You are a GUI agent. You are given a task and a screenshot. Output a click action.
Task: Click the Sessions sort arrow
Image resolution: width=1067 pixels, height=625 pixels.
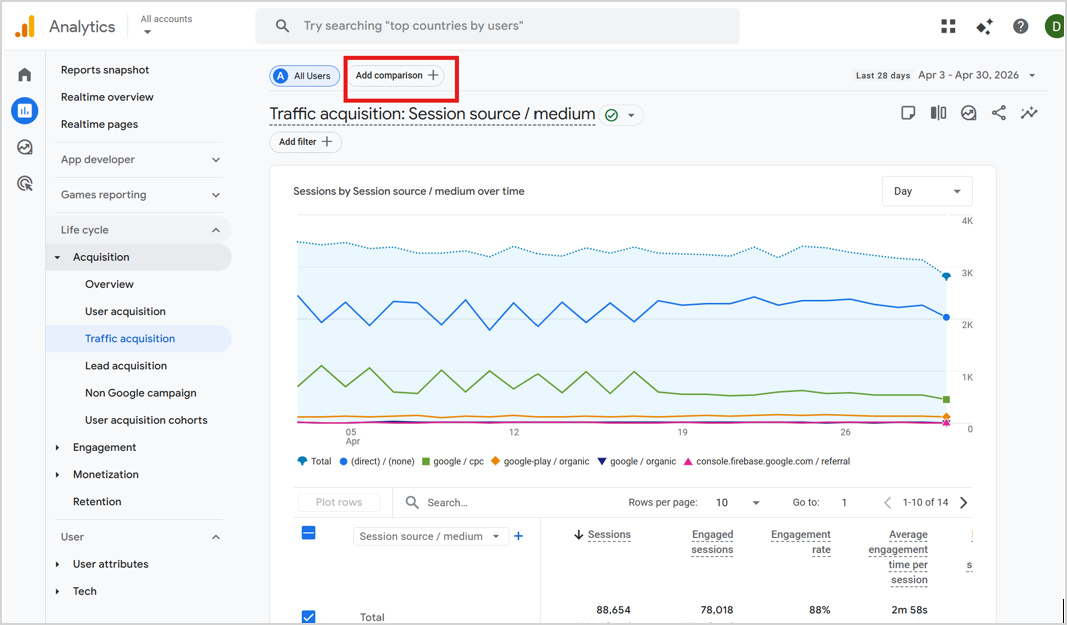[578, 535]
